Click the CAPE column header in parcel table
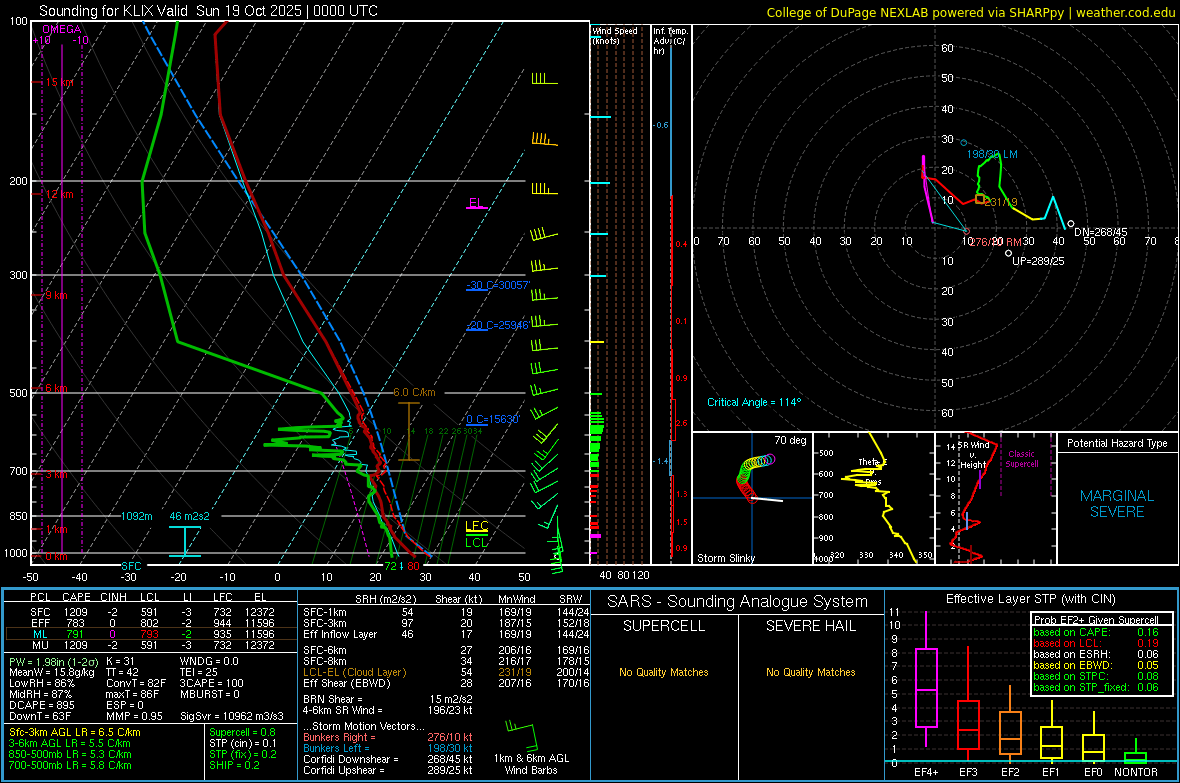Screen dimensions: 1180x783 tap(76, 597)
